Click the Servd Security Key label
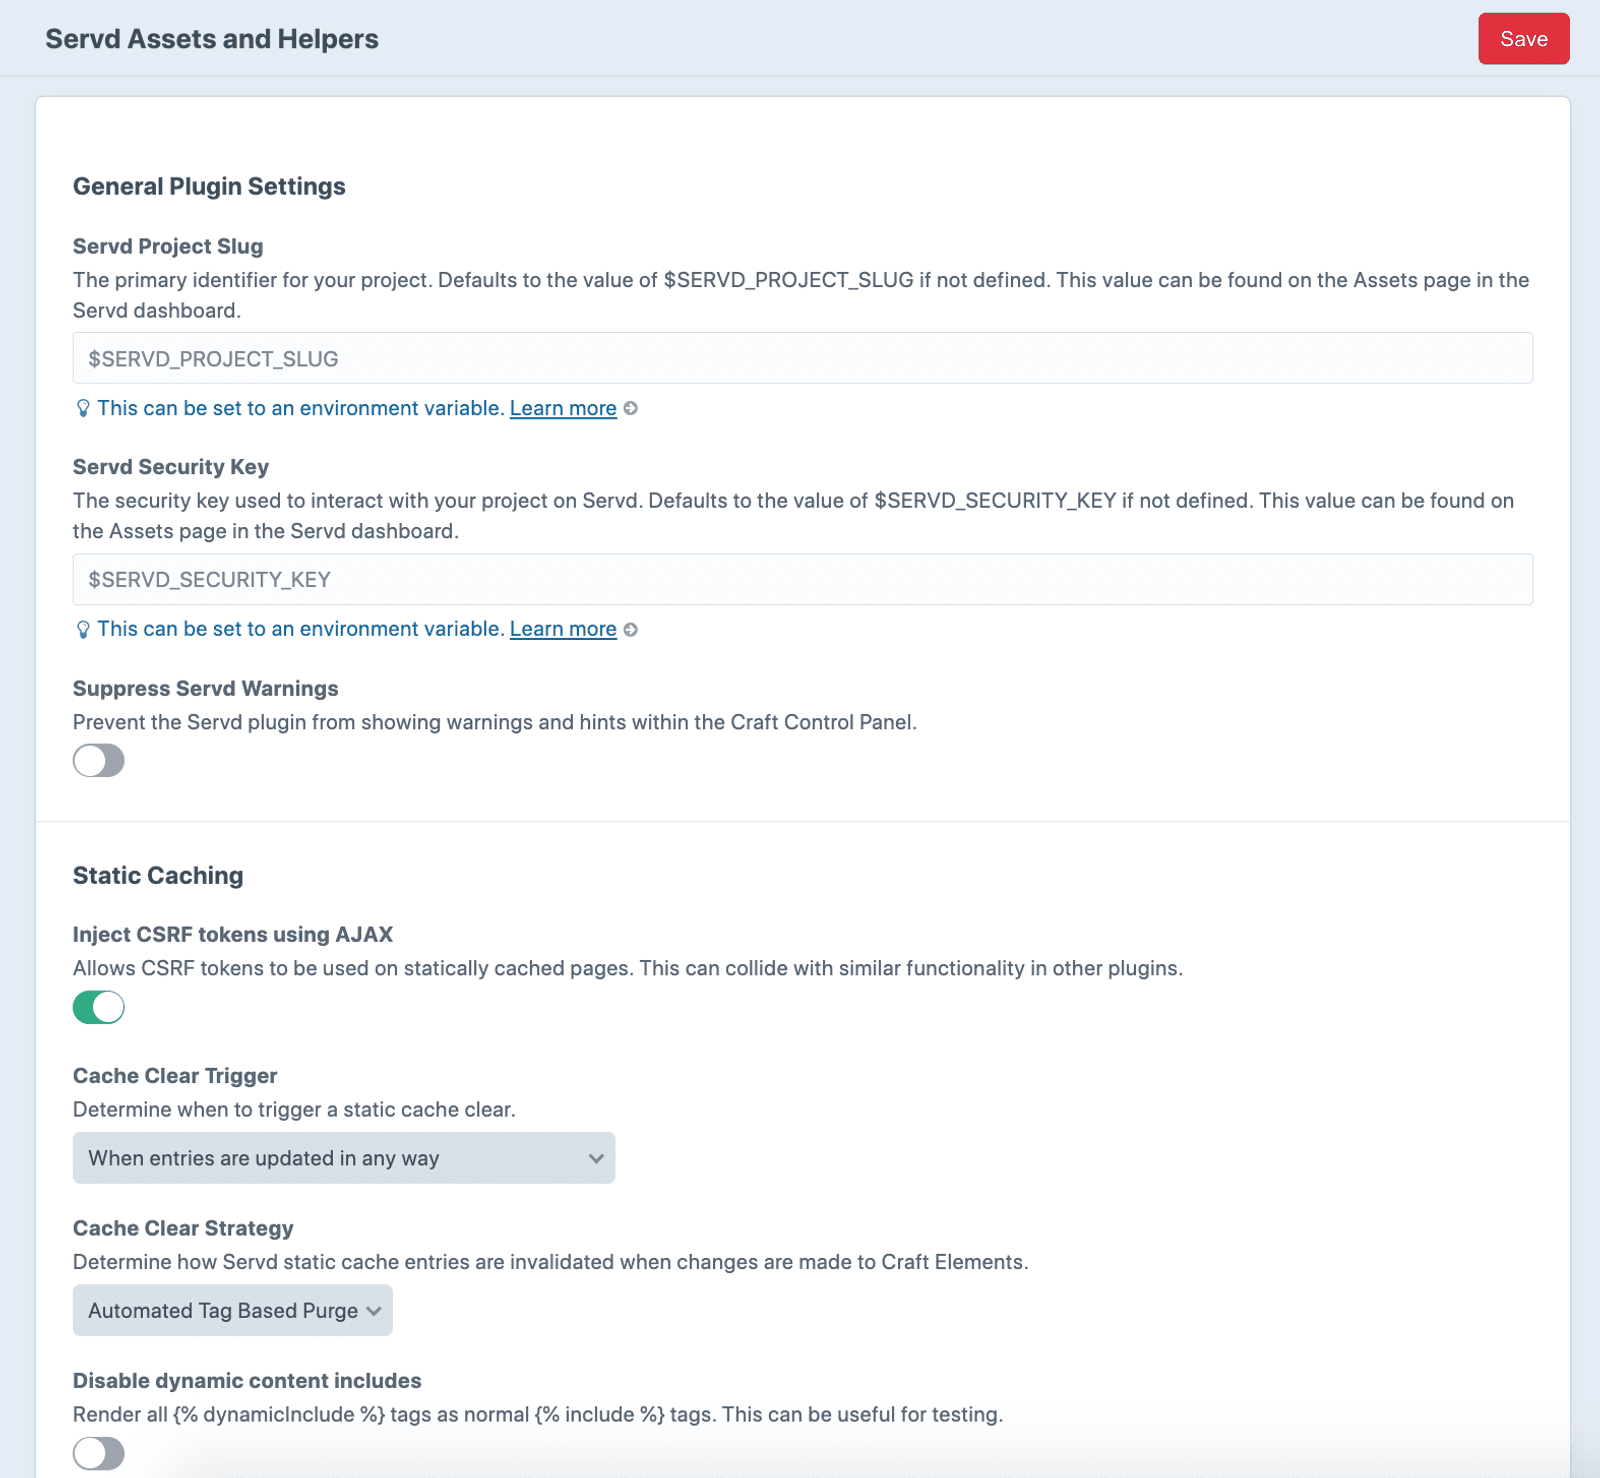The width and height of the screenshot is (1600, 1478). (171, 467)
